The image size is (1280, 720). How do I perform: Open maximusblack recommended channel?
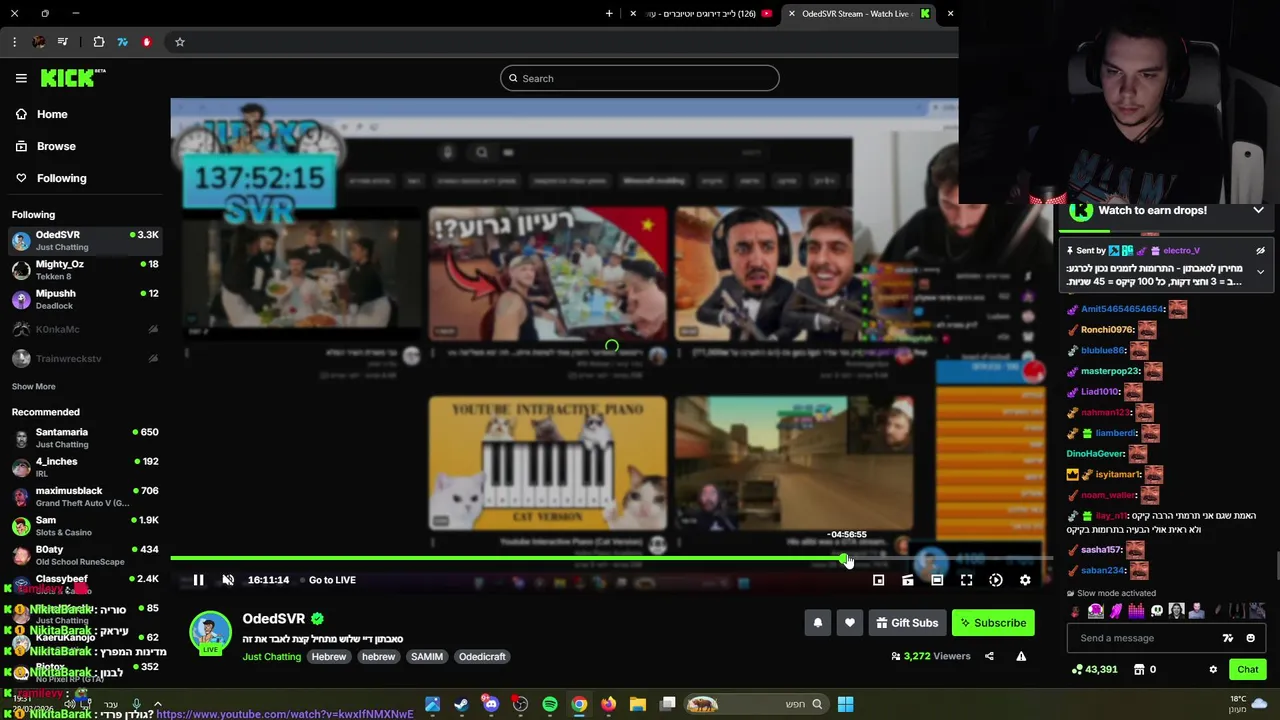(85, 496)
